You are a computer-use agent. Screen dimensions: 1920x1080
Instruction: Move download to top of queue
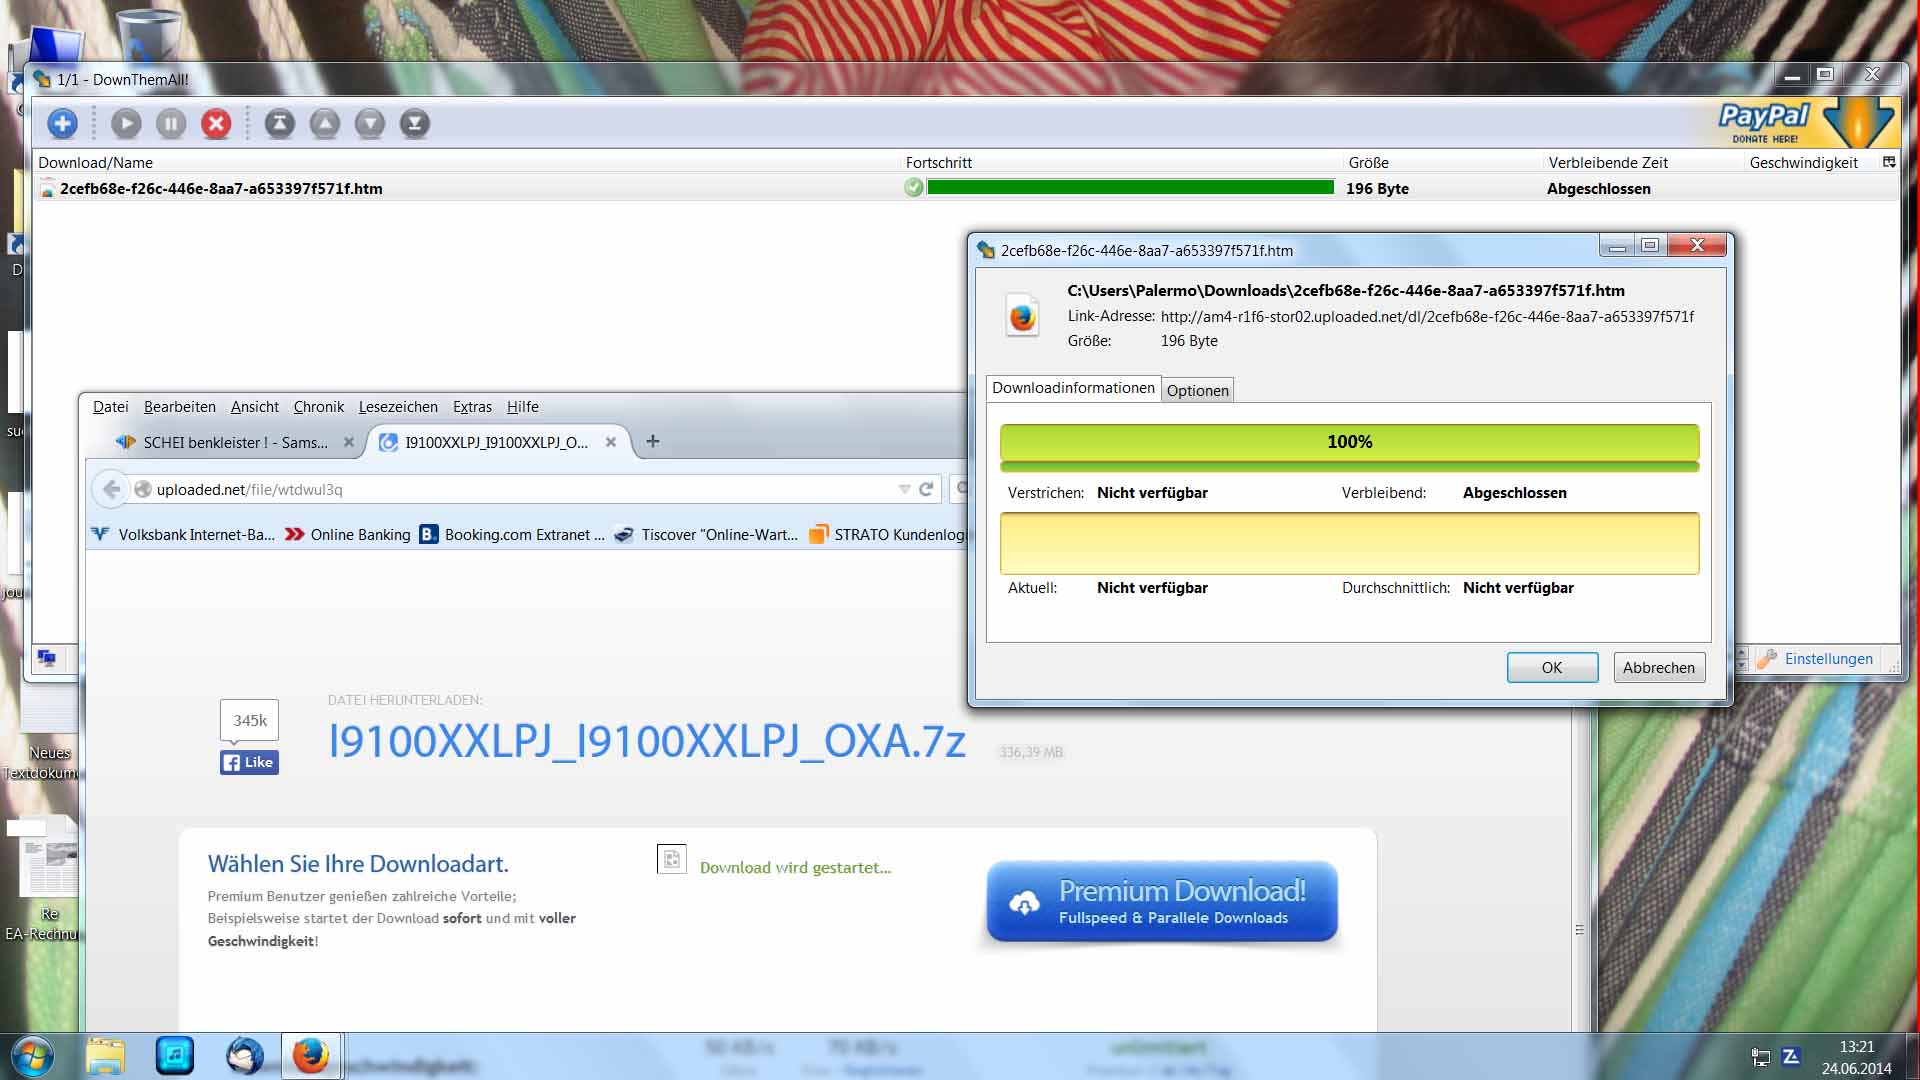click(280, 123)
